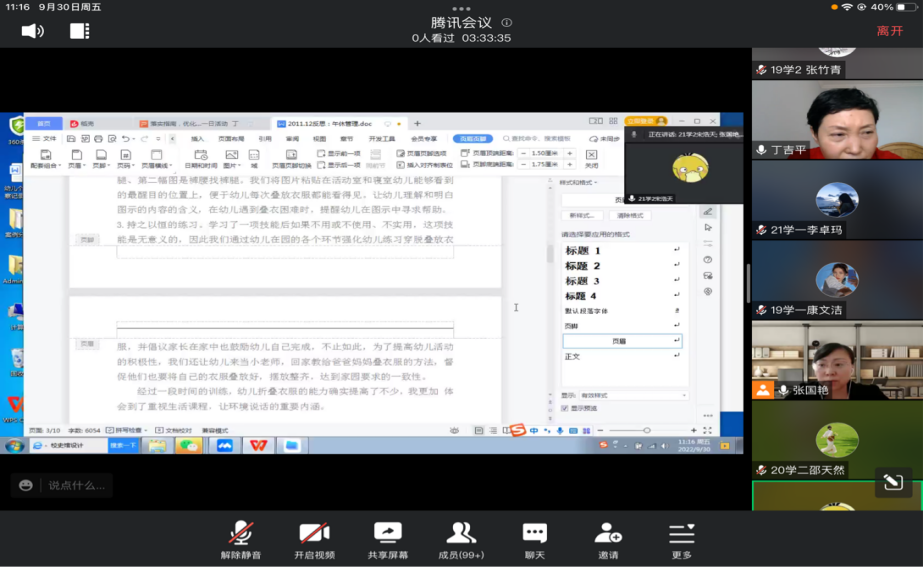Open the 更多 menu
The image size is (923, 567).
(x=682, y=539)
